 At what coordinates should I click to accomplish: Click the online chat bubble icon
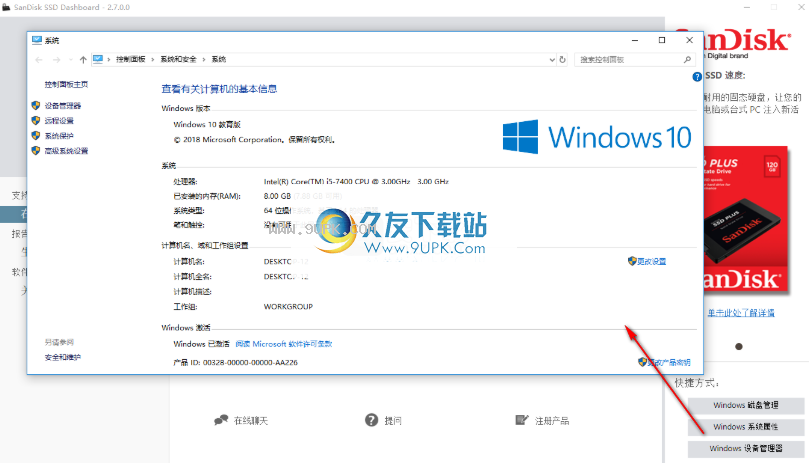coord(221,420)
